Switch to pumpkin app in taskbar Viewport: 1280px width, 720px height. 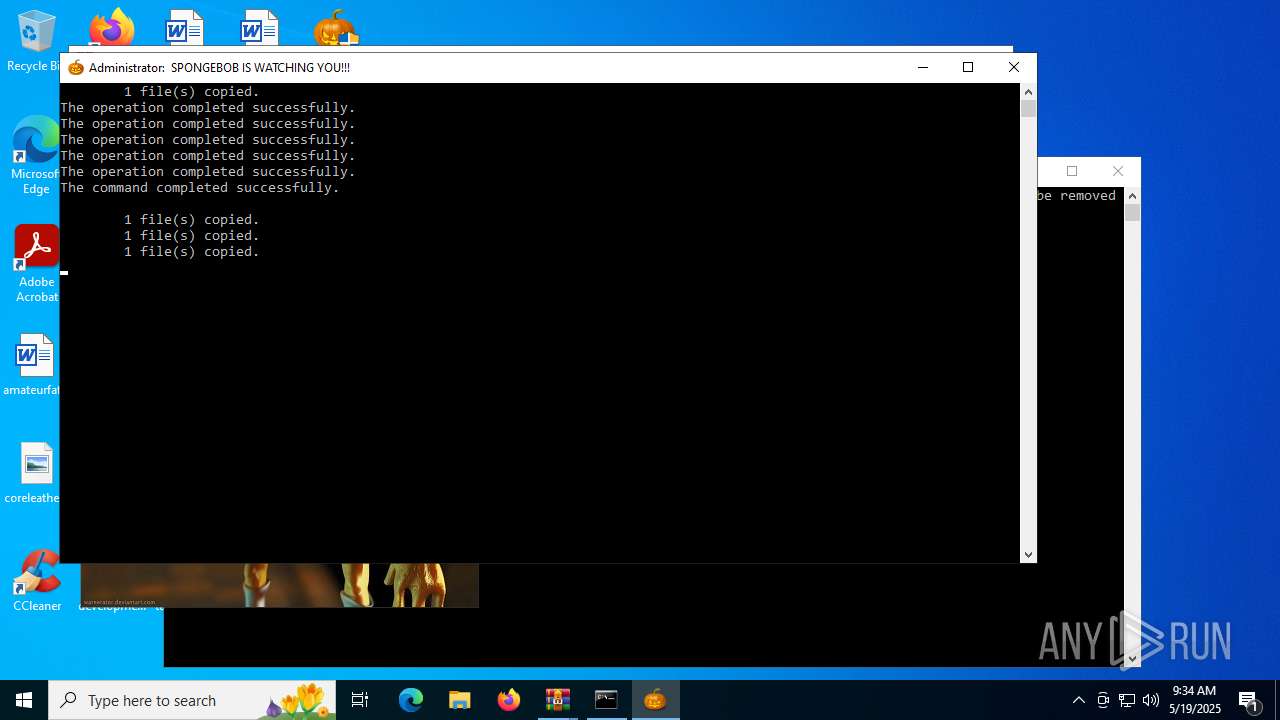655,700
